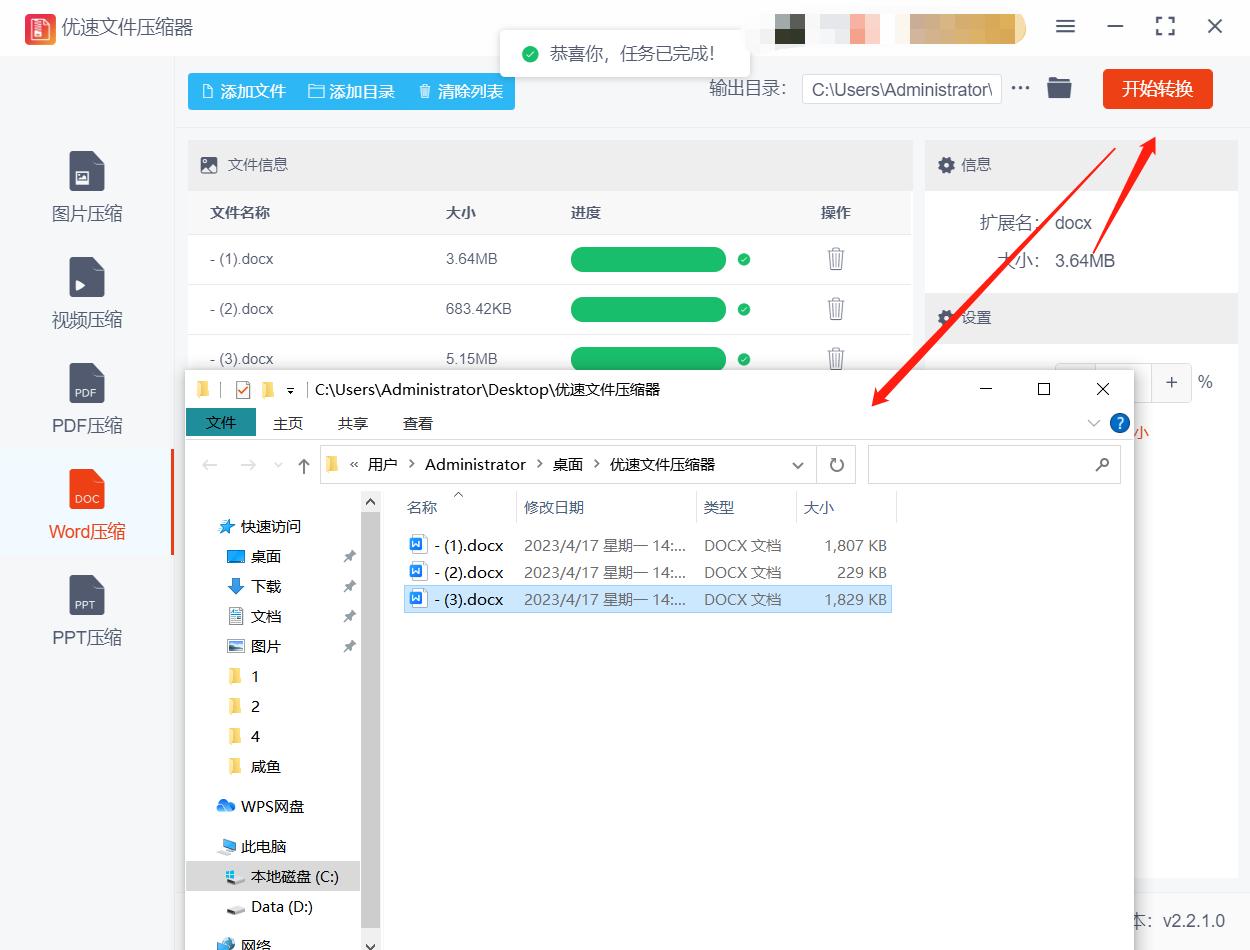Switch to PDF压缩 mode
Viewport: 1250px width, 950px height.
pyautogui.click(x=86, y=400)
